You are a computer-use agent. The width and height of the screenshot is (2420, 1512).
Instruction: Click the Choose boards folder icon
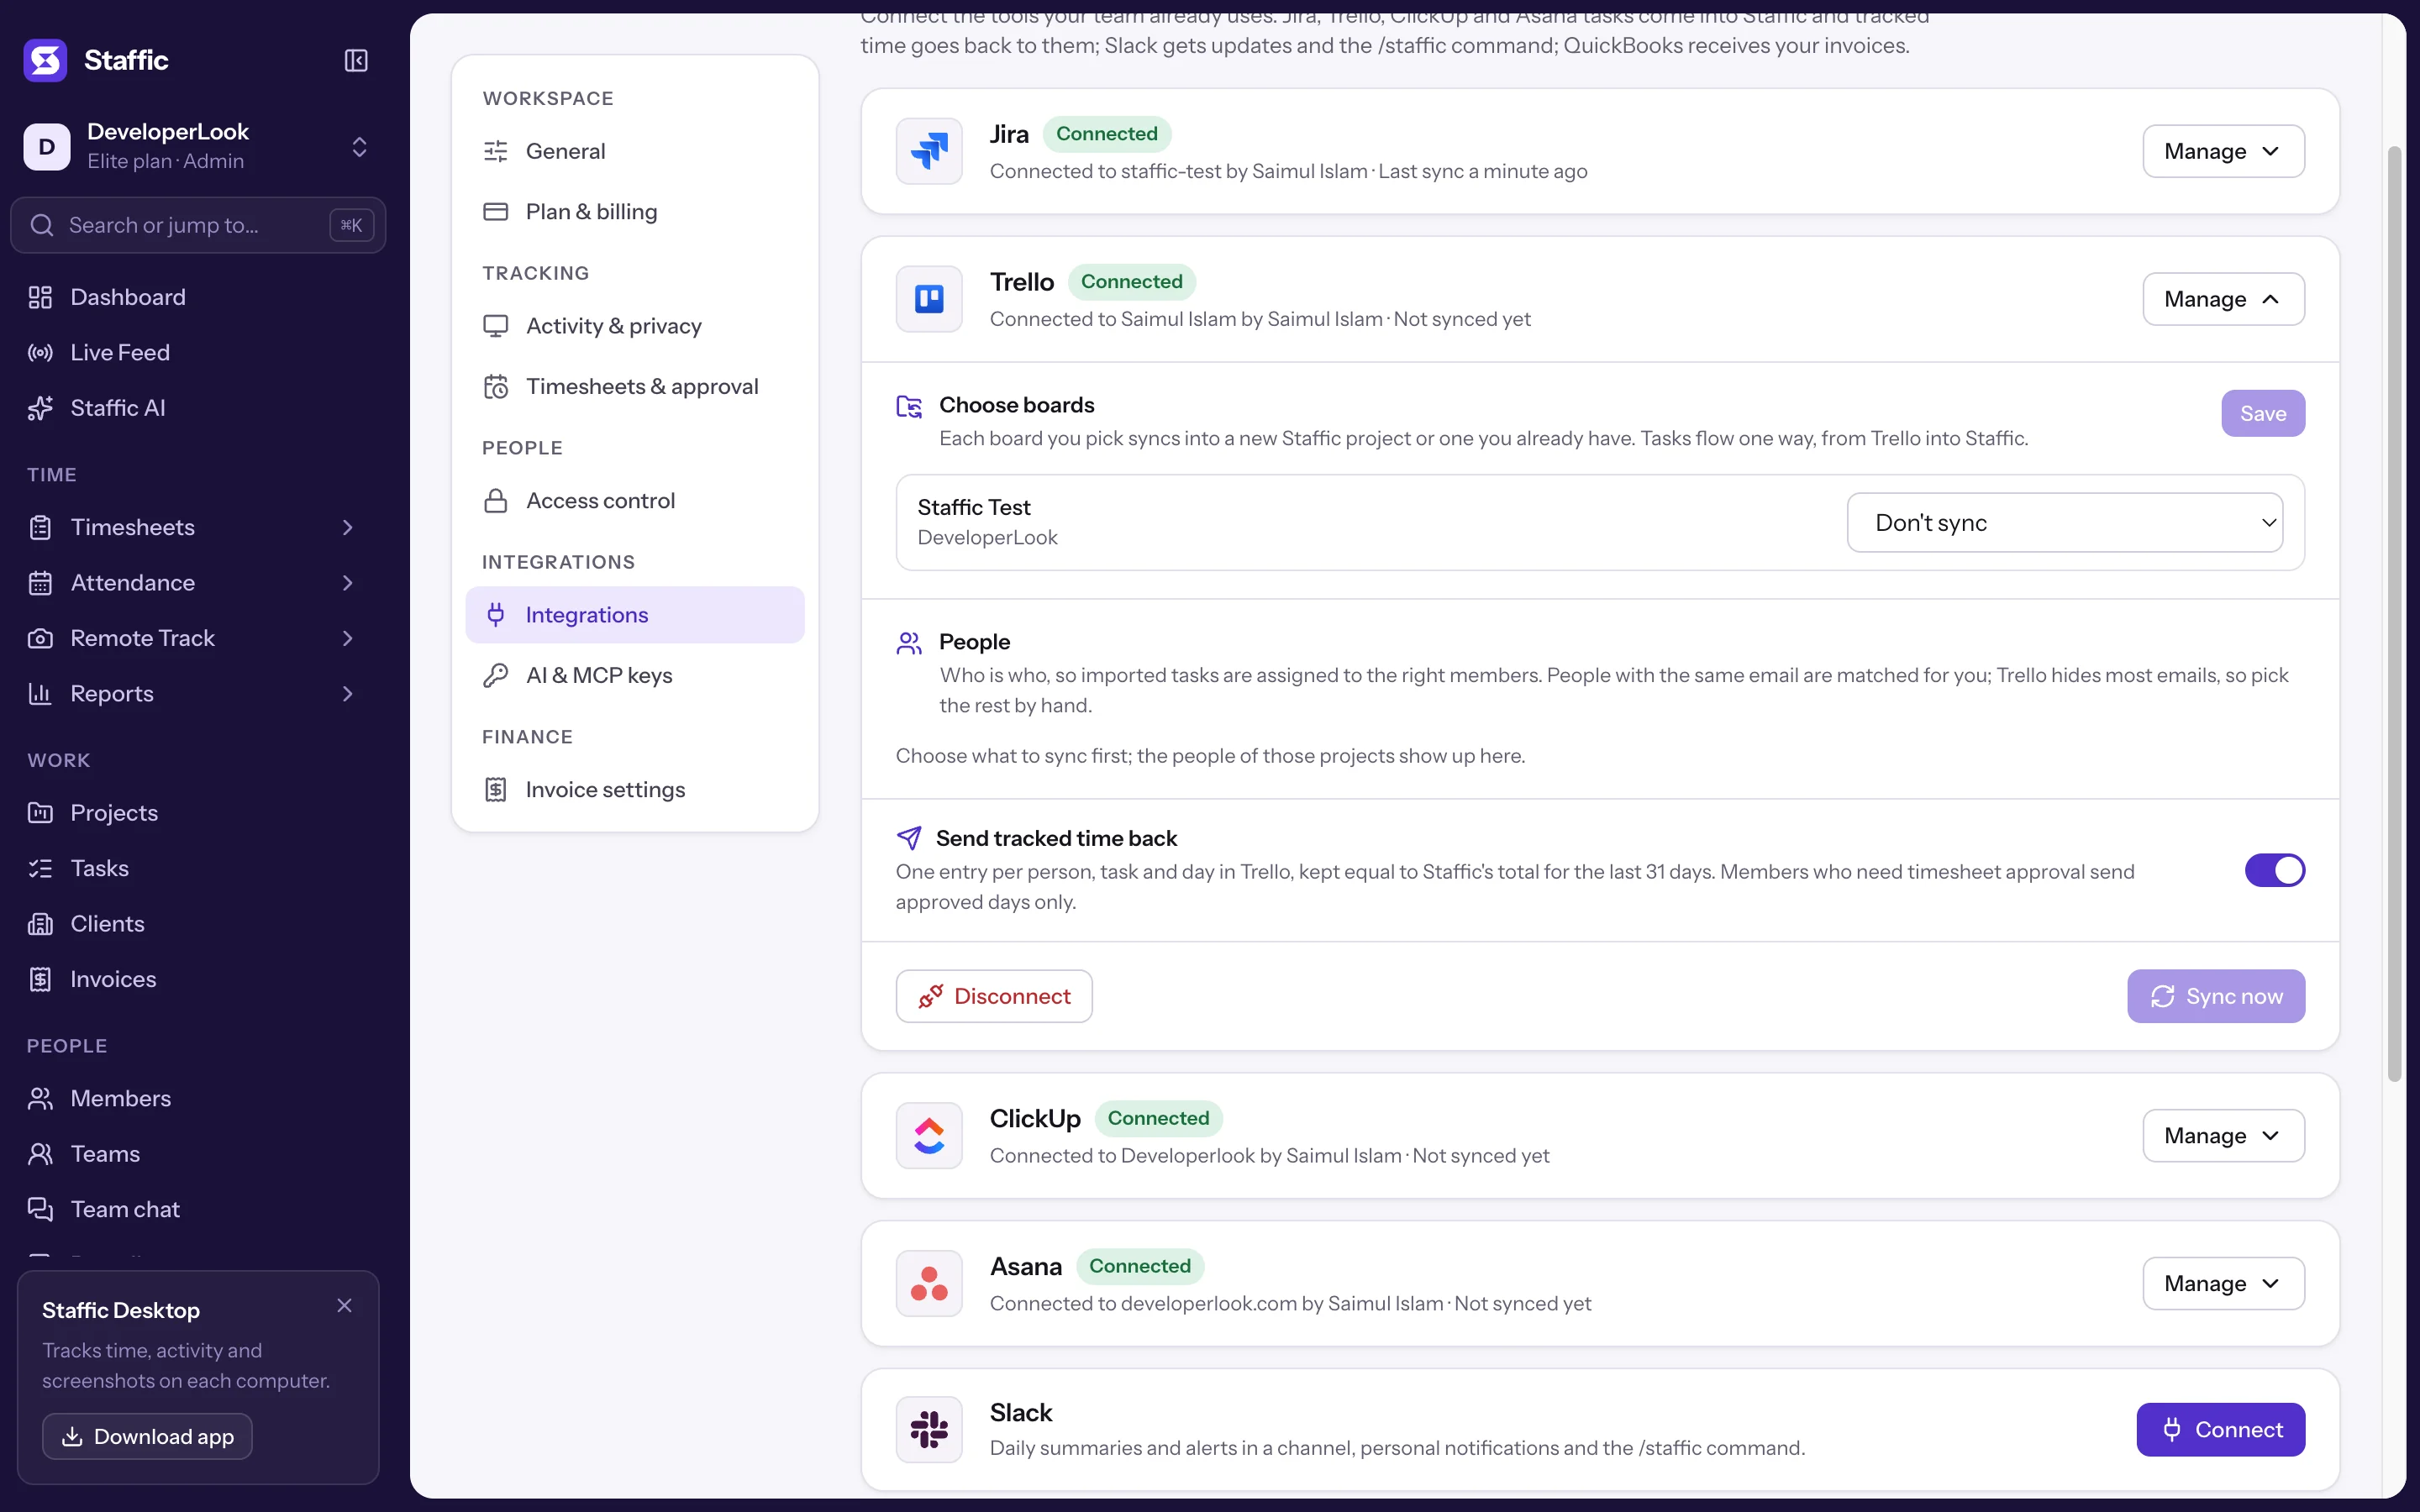coord(909,406)
